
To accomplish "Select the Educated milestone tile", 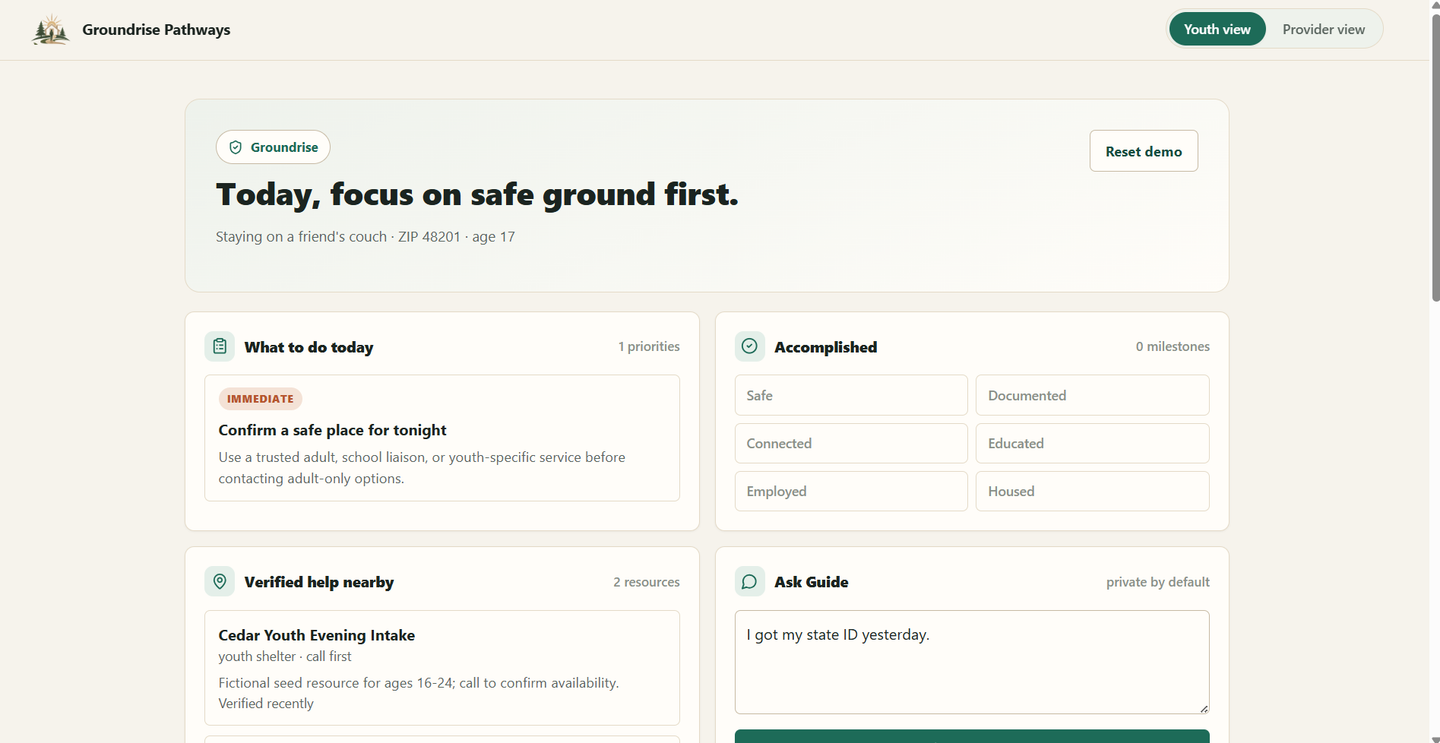I will point(1092,443).
